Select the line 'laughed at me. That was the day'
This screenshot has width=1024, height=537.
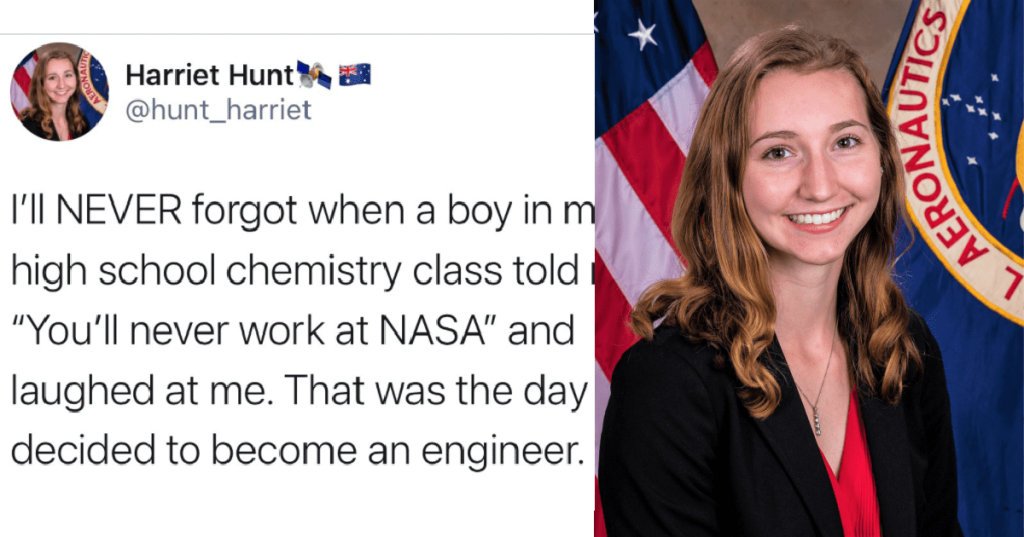pyautogui.click(x=300, y=391)
